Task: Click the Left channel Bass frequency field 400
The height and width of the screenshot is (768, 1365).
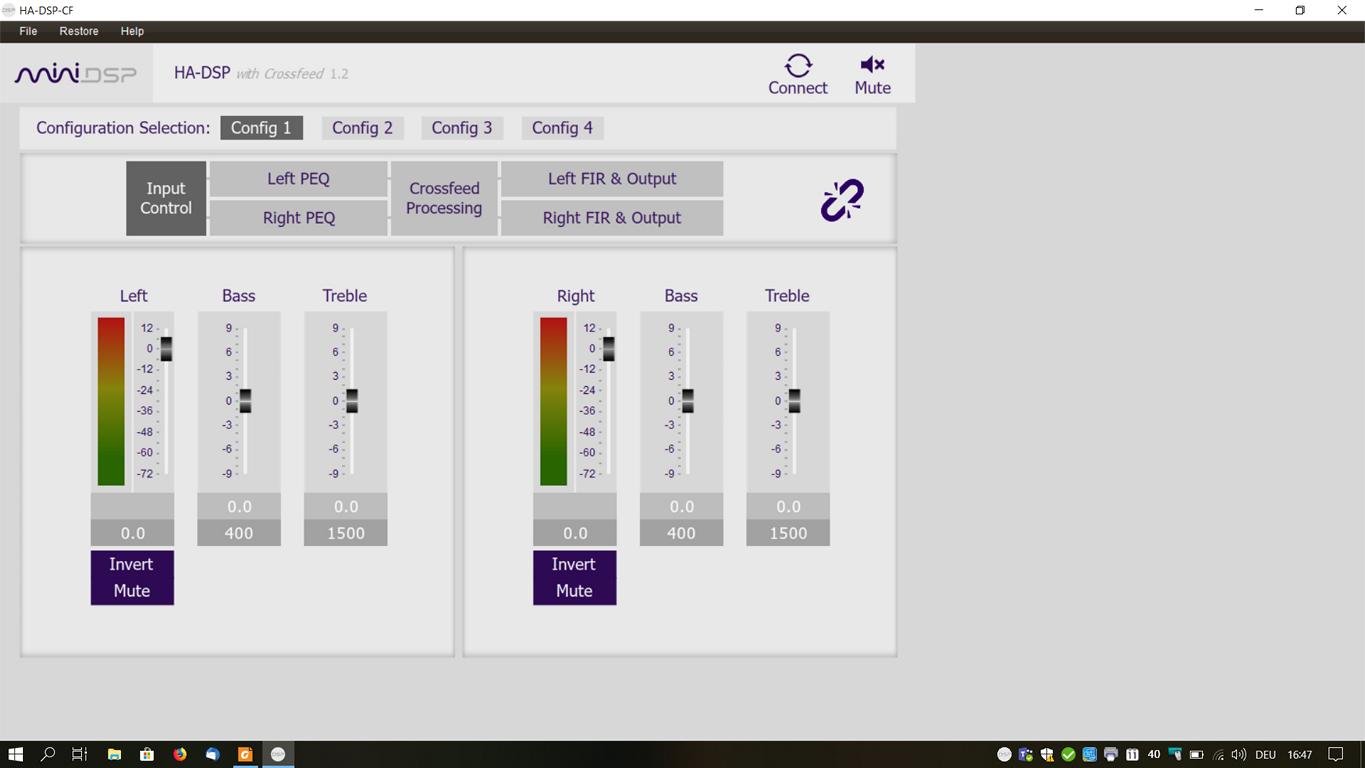Action: click(239, 533)
